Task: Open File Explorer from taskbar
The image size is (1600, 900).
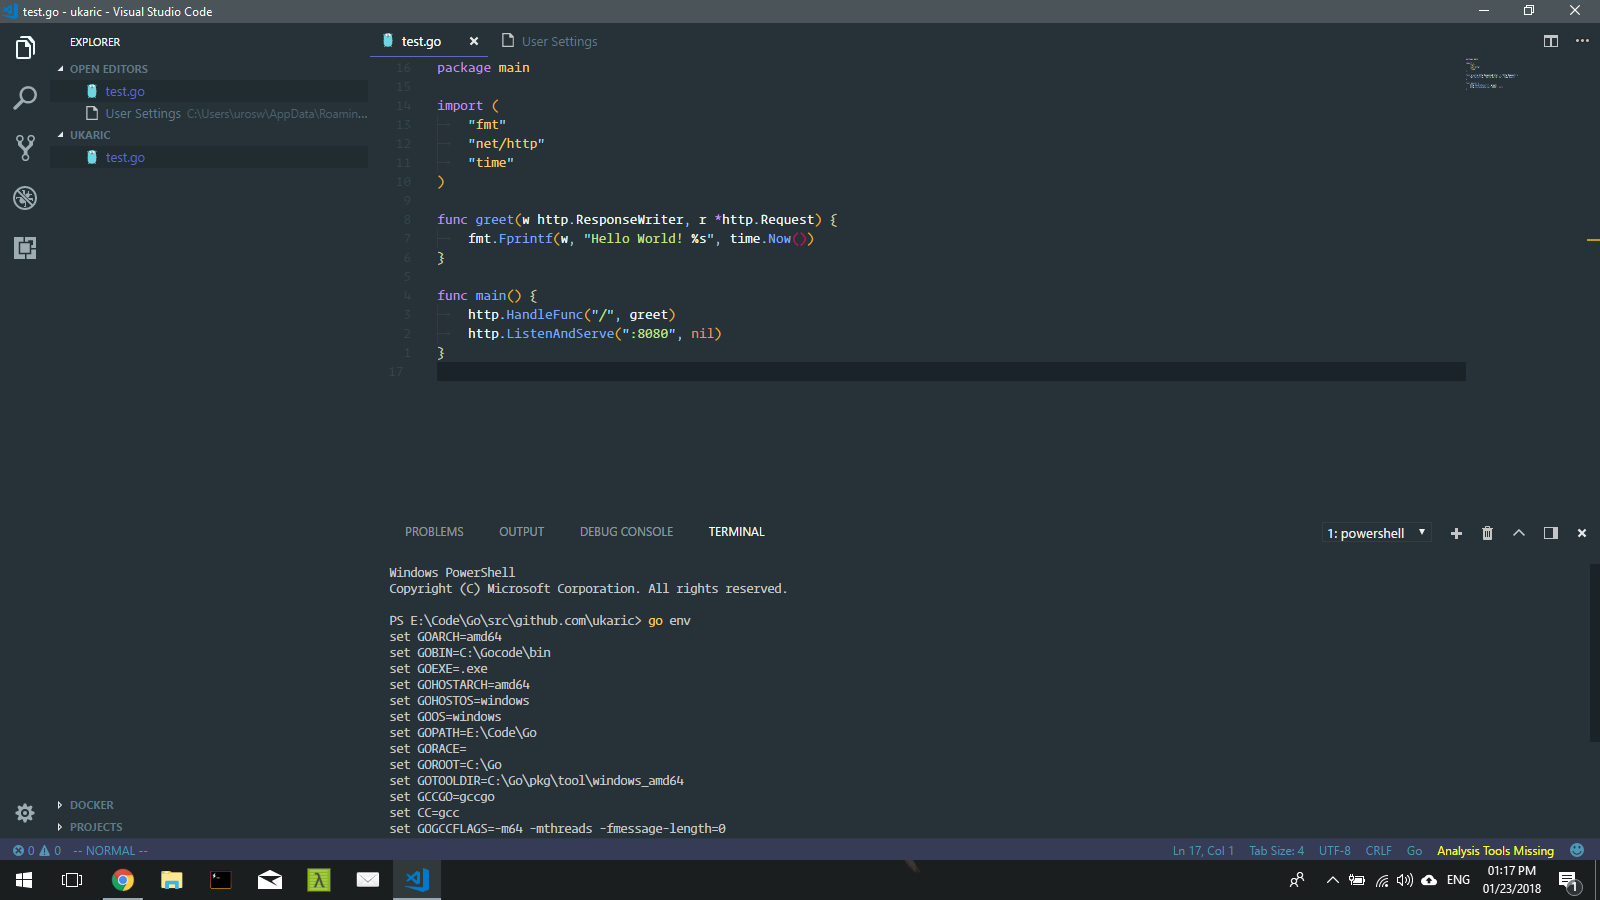Action: [x=172, y=880]
